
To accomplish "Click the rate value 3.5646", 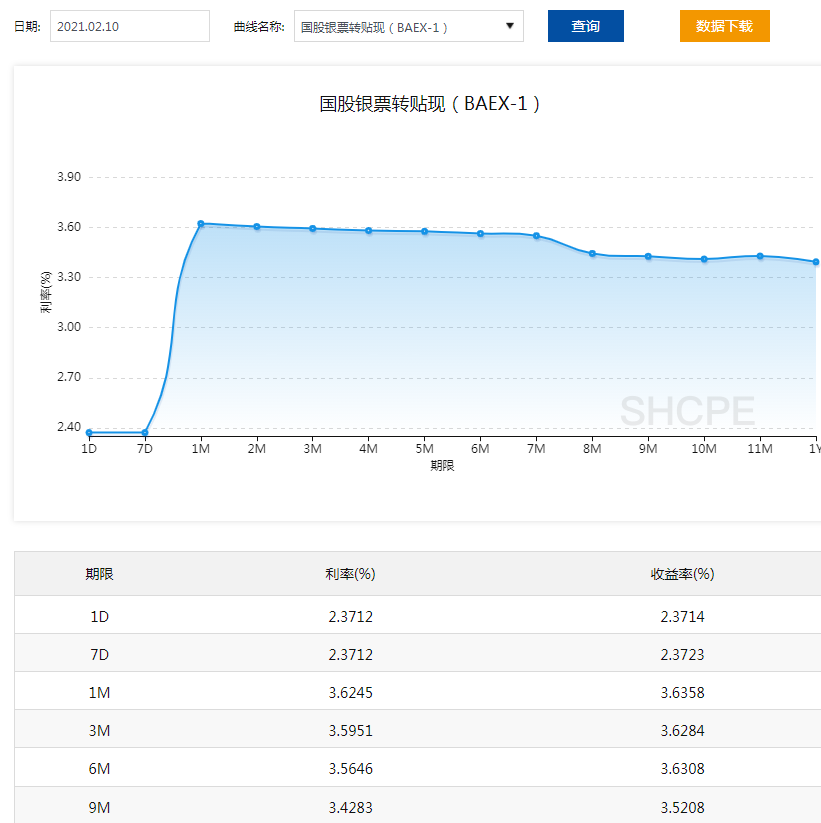I will [x=351, y=769].
